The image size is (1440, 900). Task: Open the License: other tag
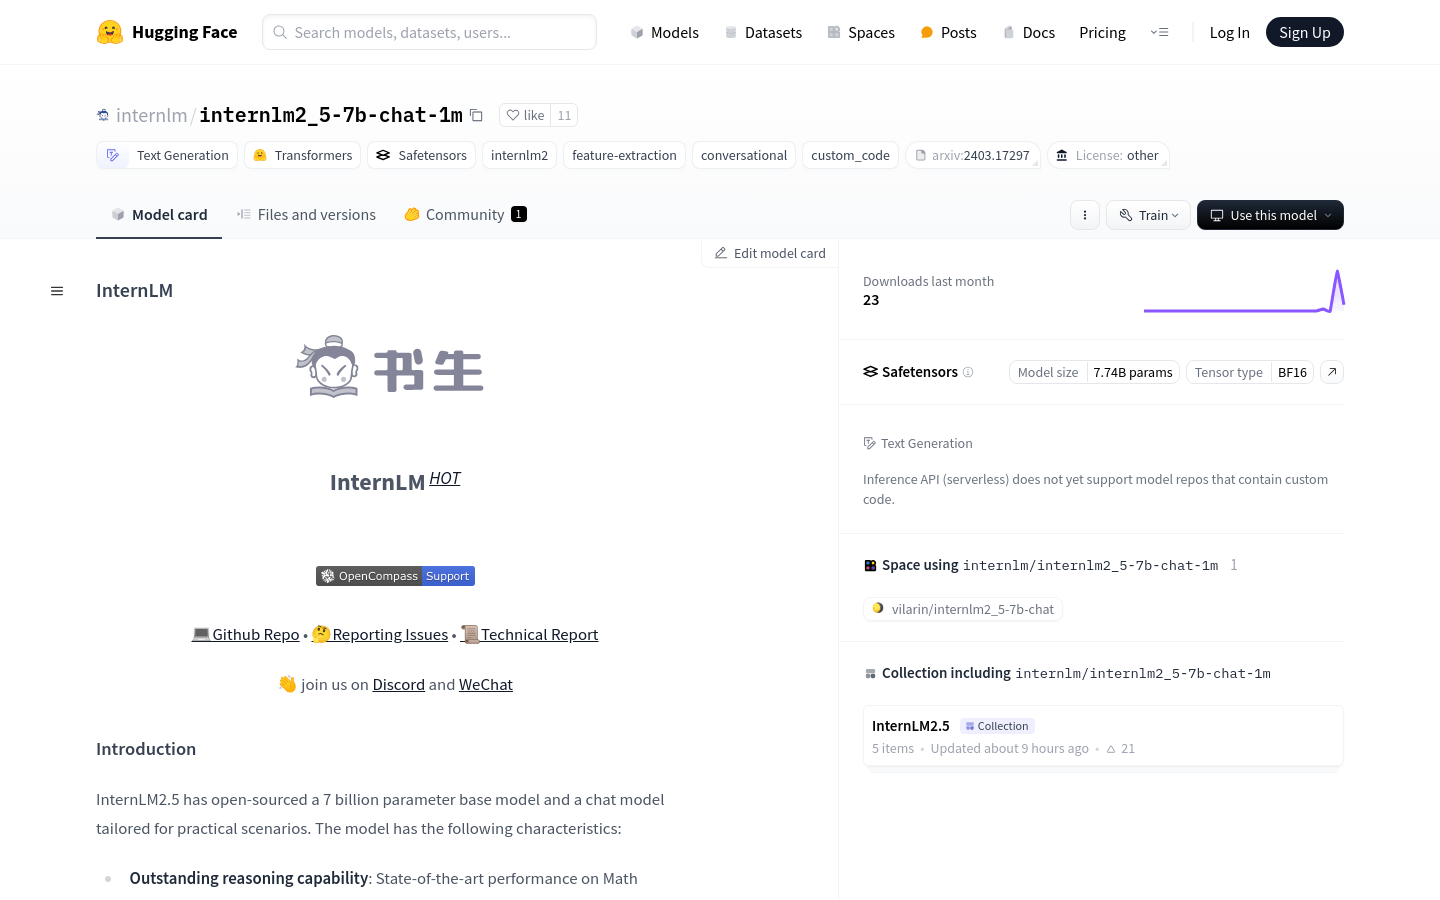pyautogui.click(x=1108, y=155)
